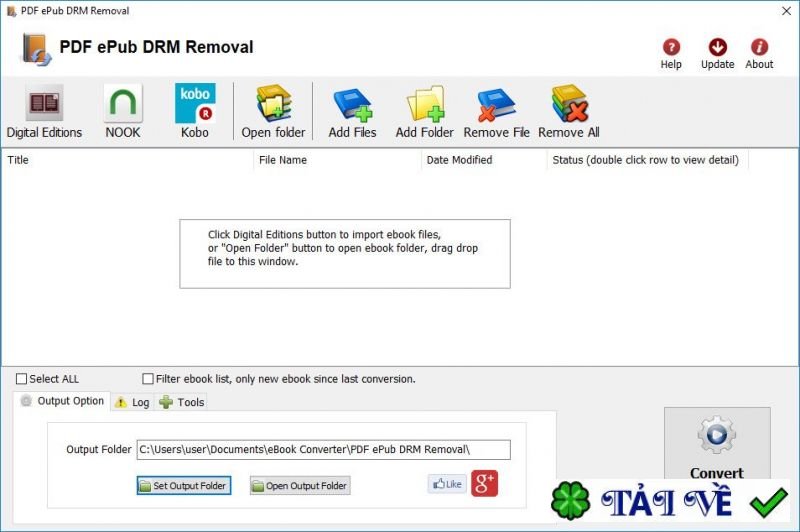The height and width of the screenshot is (532, 800).
Task: Tick the Select ALL checkbox
Action: coord(21,379)
